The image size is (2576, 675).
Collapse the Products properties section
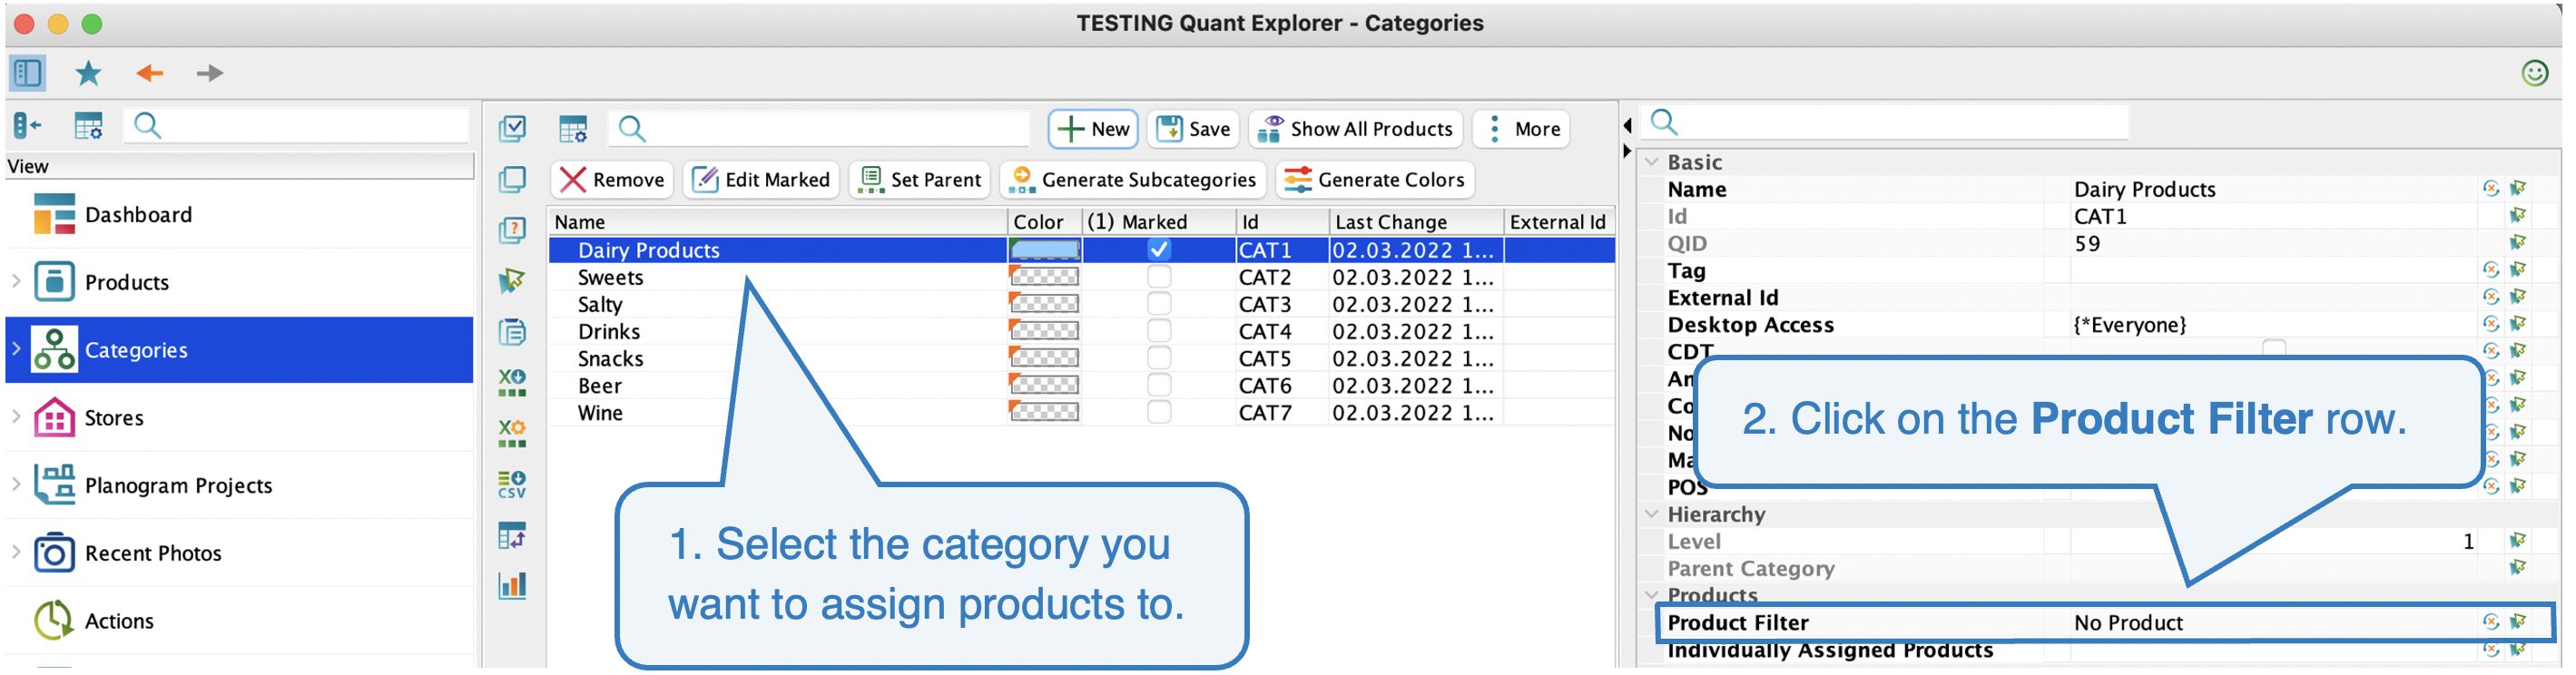click(1652, 595)
